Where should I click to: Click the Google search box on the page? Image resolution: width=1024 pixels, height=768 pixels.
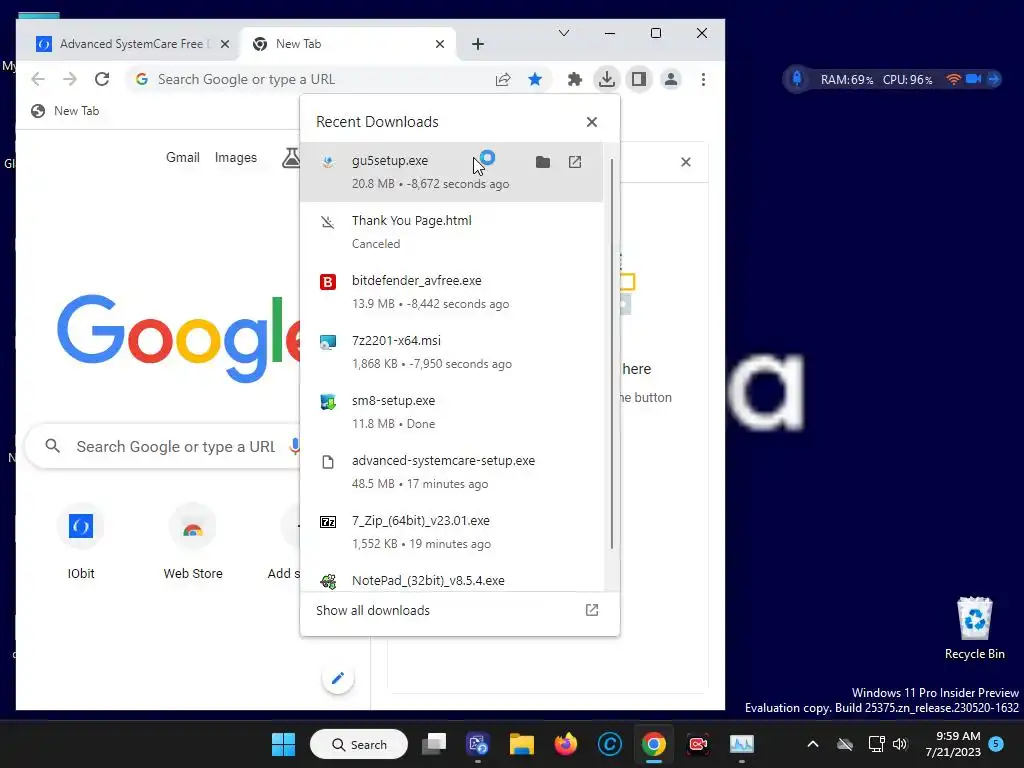tap(163, 447)
